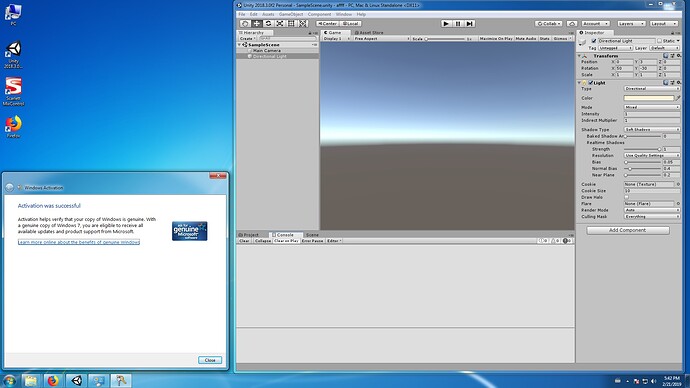Select the Hand tool in Unity toolbar
Screen dimensions: 690x388
245,23
